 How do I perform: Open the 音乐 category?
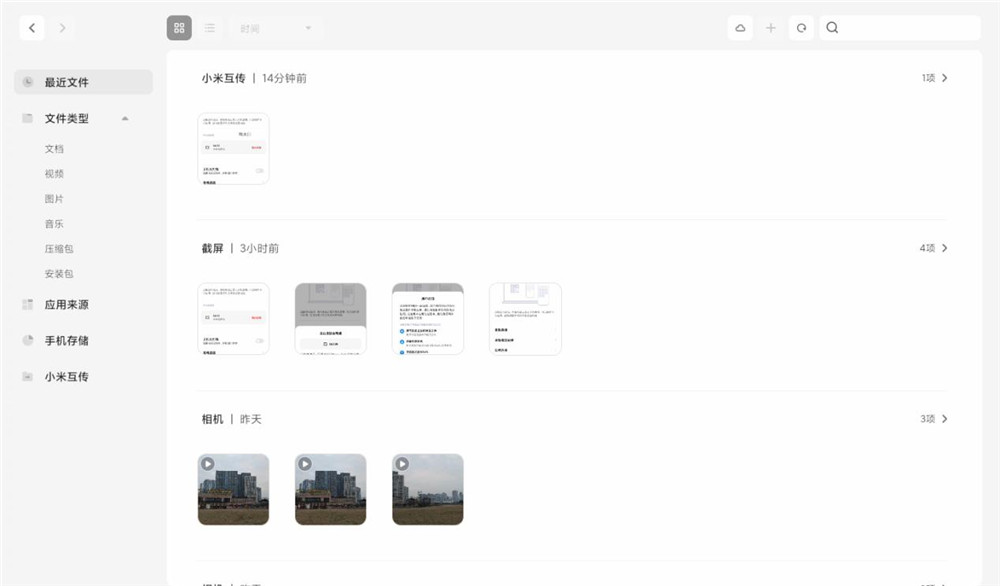point(55,223)
